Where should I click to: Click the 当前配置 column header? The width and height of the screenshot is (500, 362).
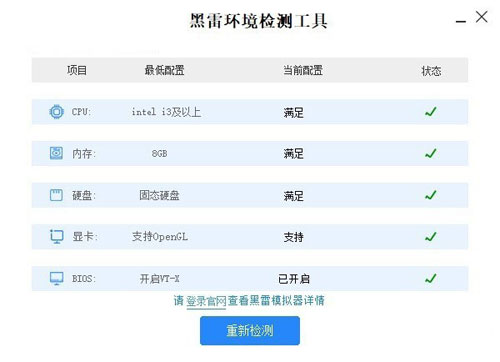[303, 70]
